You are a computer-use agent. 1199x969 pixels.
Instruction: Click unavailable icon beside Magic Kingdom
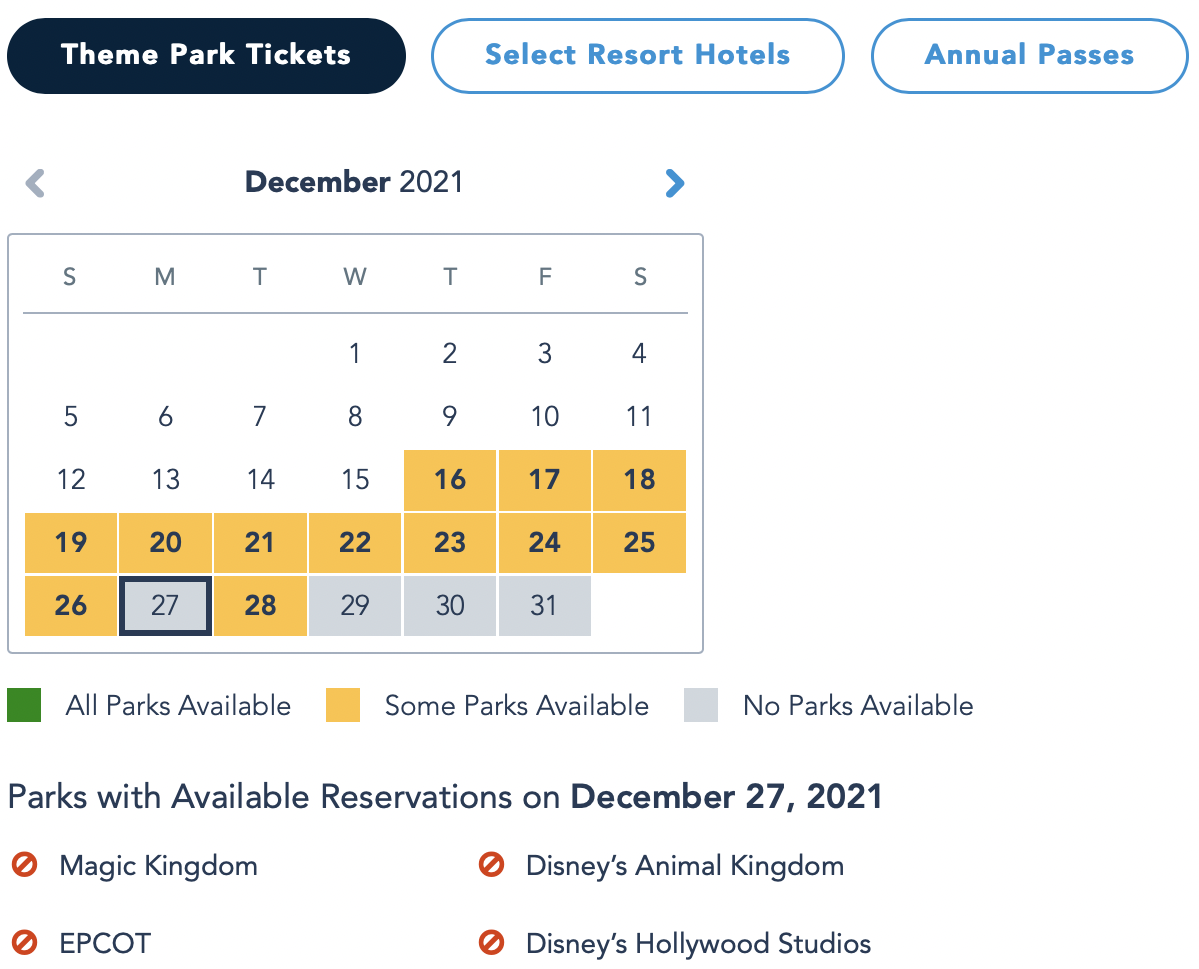pyautogui.click(x=25, y=865)
